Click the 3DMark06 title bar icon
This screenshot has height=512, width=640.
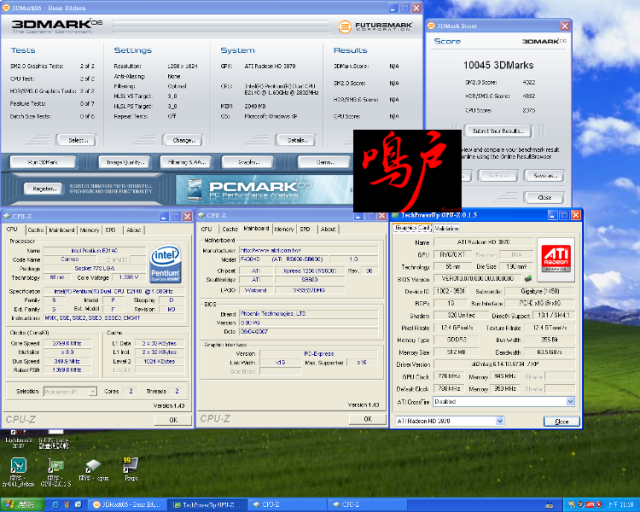tap(6, 8)
